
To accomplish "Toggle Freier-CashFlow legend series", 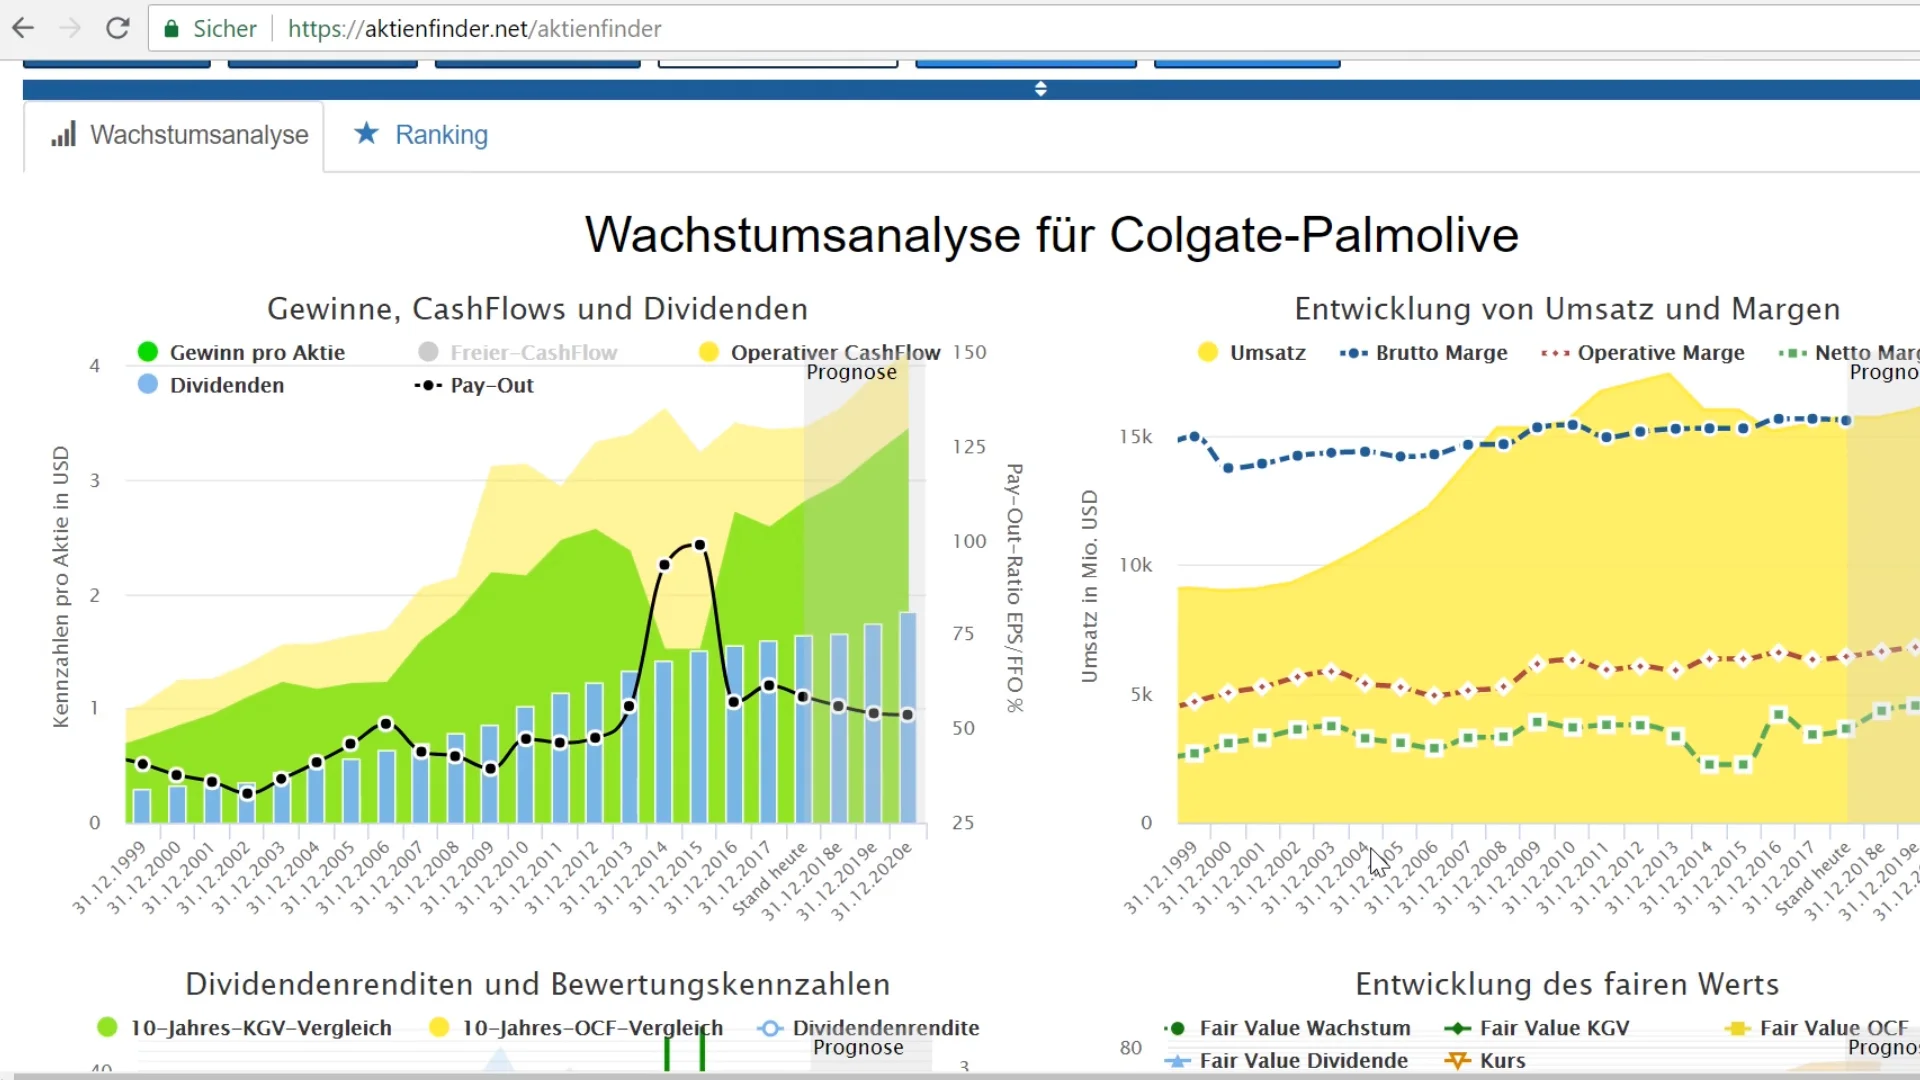I will pos(517,352).
